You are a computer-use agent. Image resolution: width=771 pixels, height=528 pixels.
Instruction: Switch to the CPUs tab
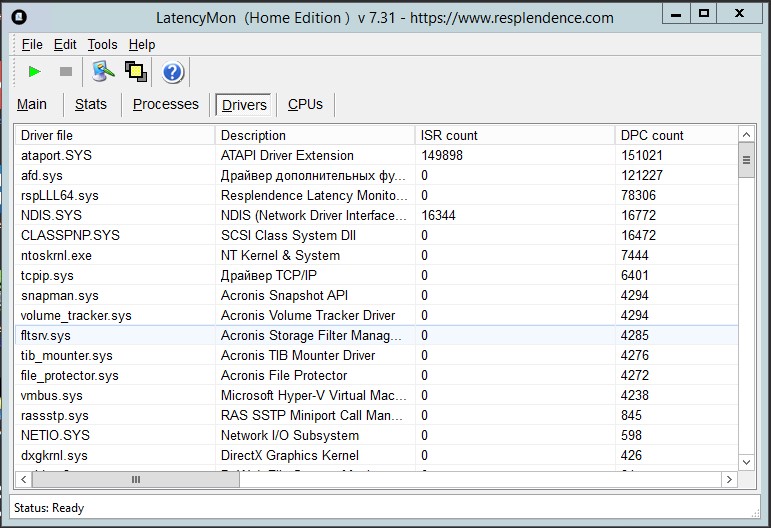[x=305, y=104]
